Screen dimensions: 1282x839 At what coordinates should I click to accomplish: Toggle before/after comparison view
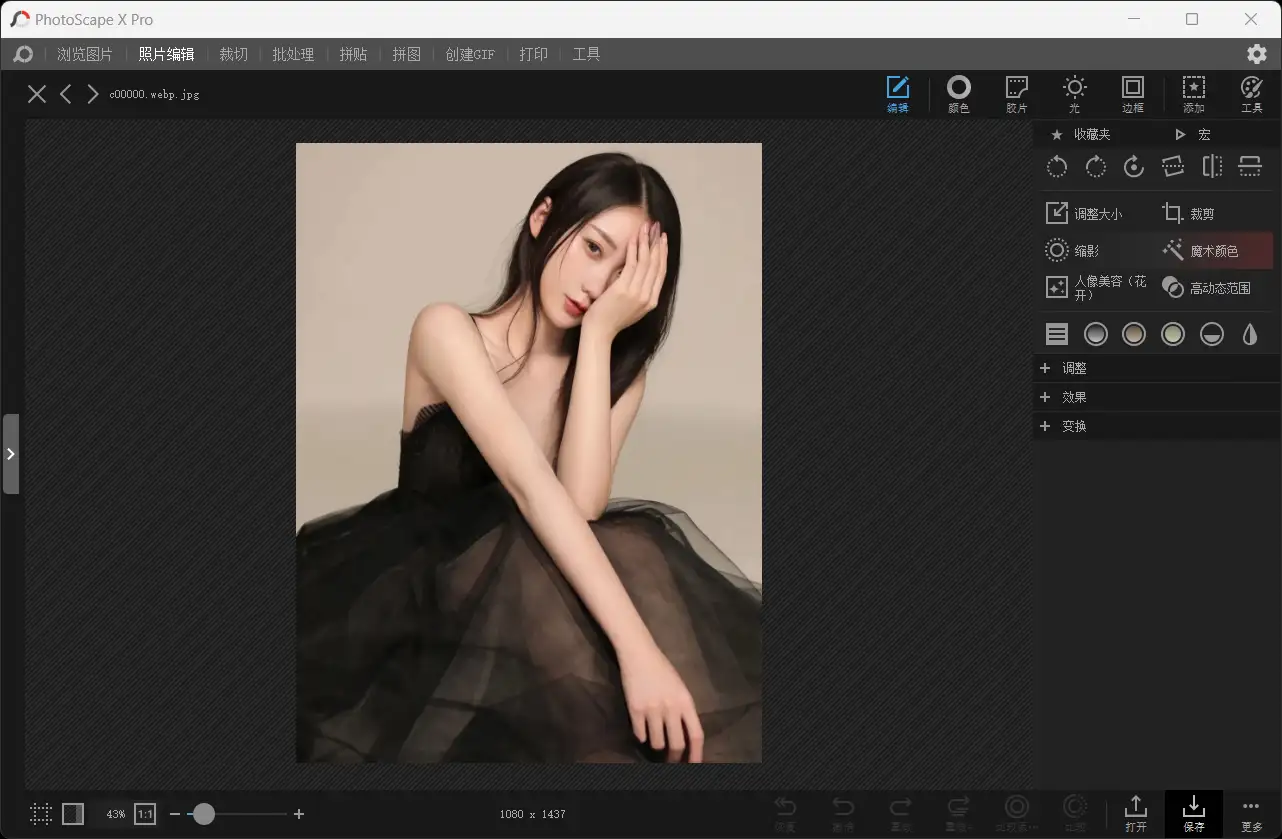pos(73,814)
